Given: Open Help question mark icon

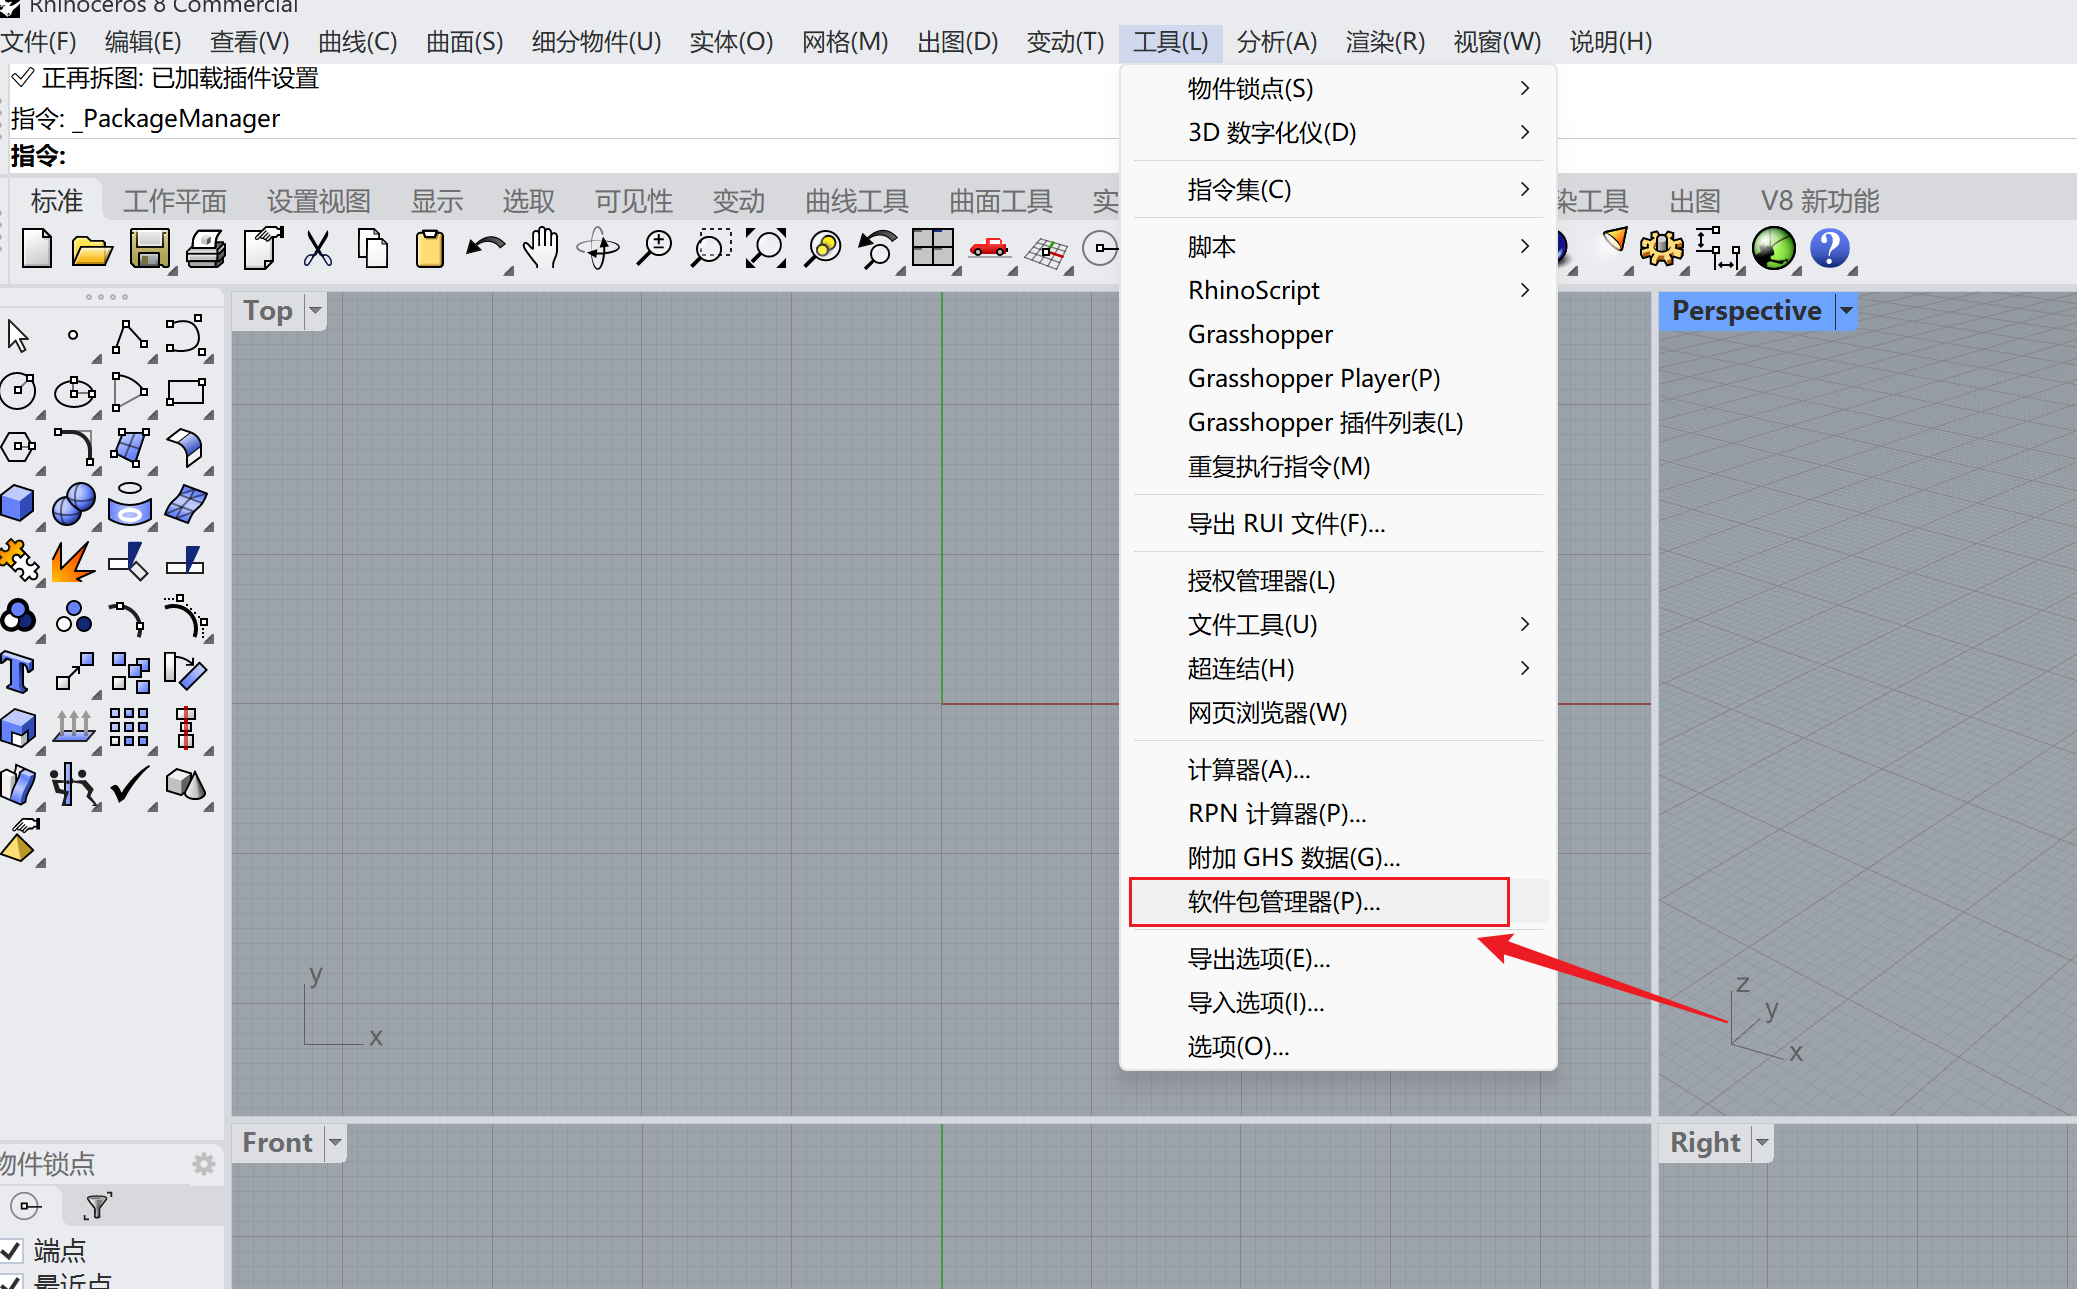Looking at the screenshot, I should click(1829, 248).
